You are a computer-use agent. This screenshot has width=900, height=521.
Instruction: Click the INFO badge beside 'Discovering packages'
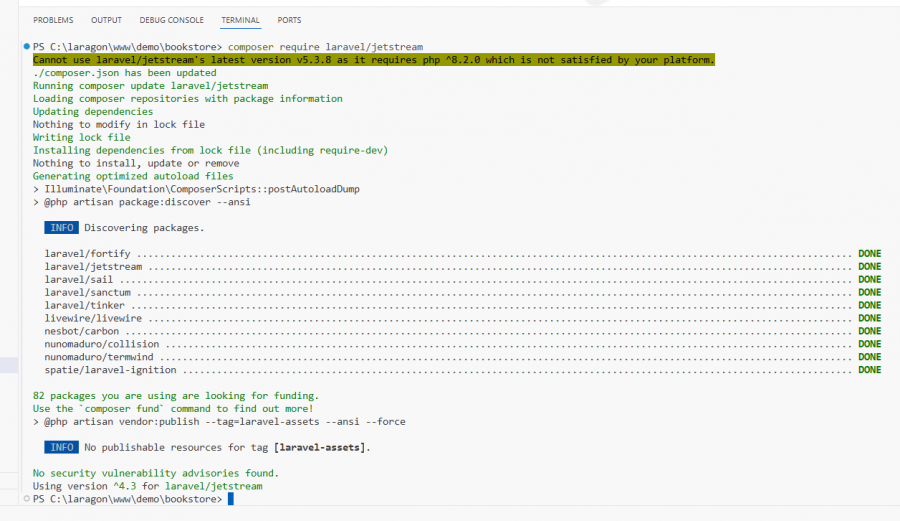click(61, 228)
